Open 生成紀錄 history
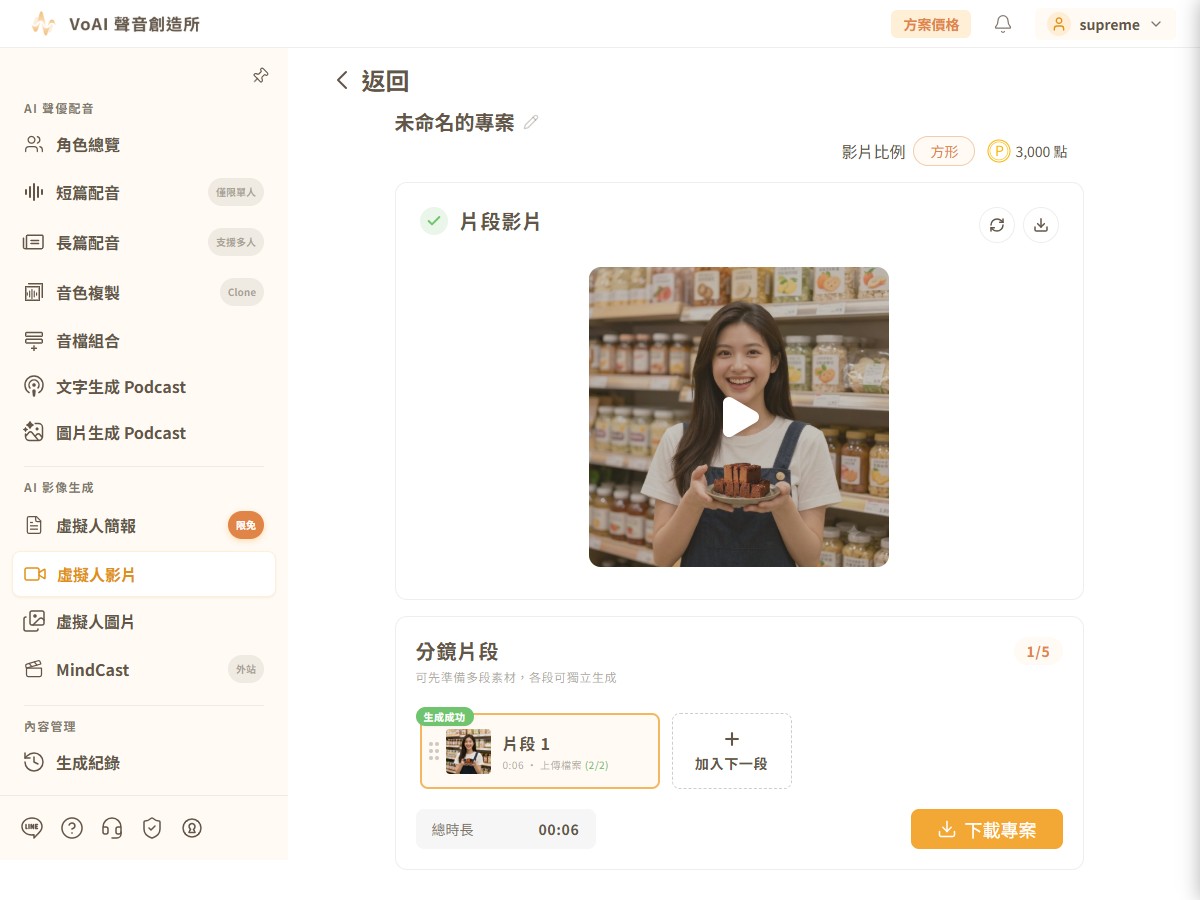1200x900 pixels. point(144,762)
